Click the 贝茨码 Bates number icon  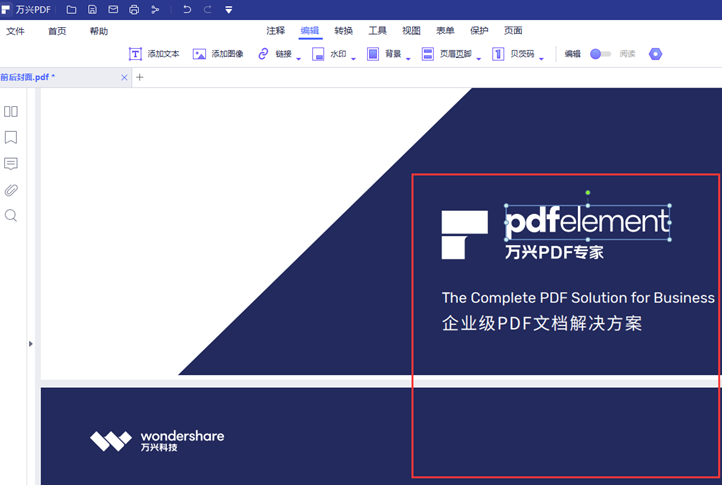pyautogui.click(x=498, y=54)
